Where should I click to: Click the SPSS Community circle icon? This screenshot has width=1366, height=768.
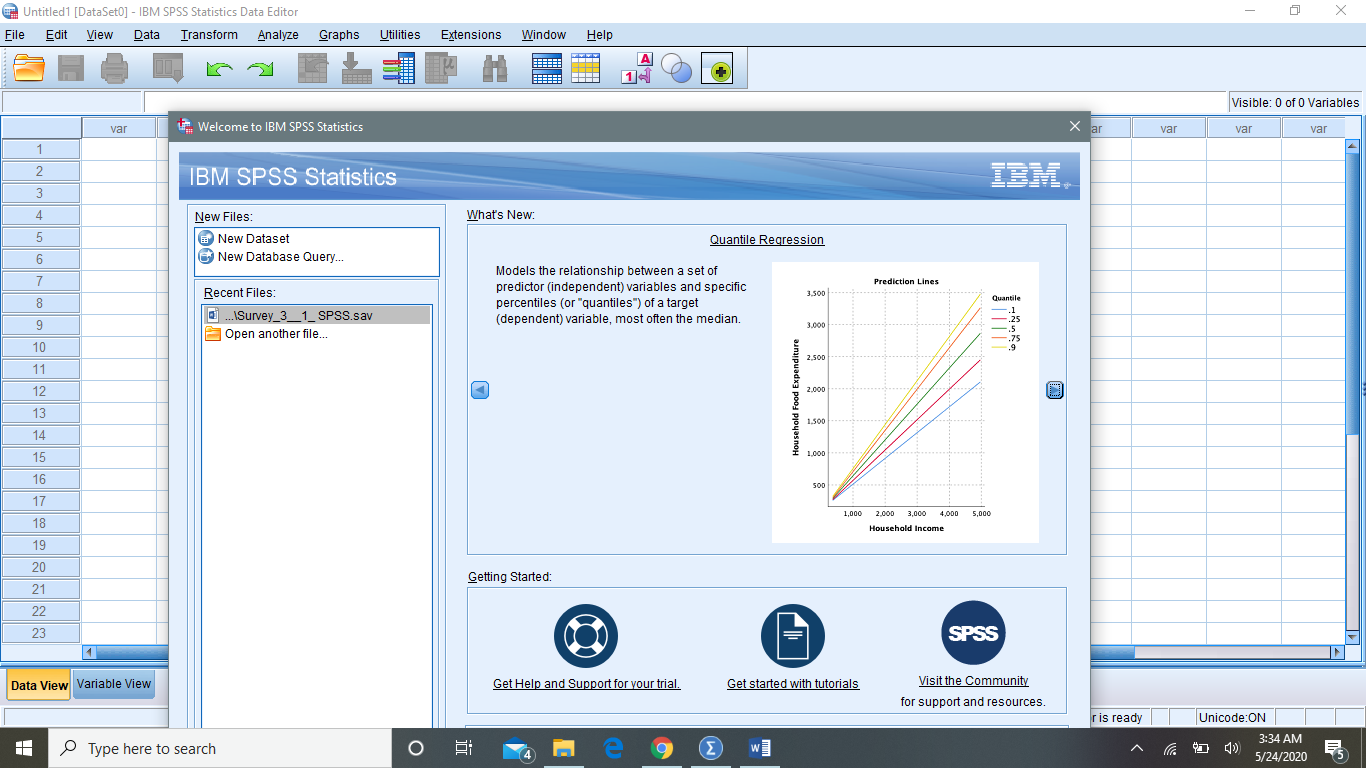972,633
